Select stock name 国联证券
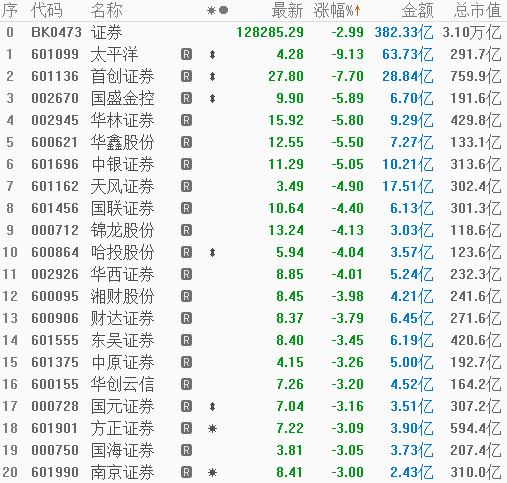This screenshot has height=483, width=507. click(122, 208)
